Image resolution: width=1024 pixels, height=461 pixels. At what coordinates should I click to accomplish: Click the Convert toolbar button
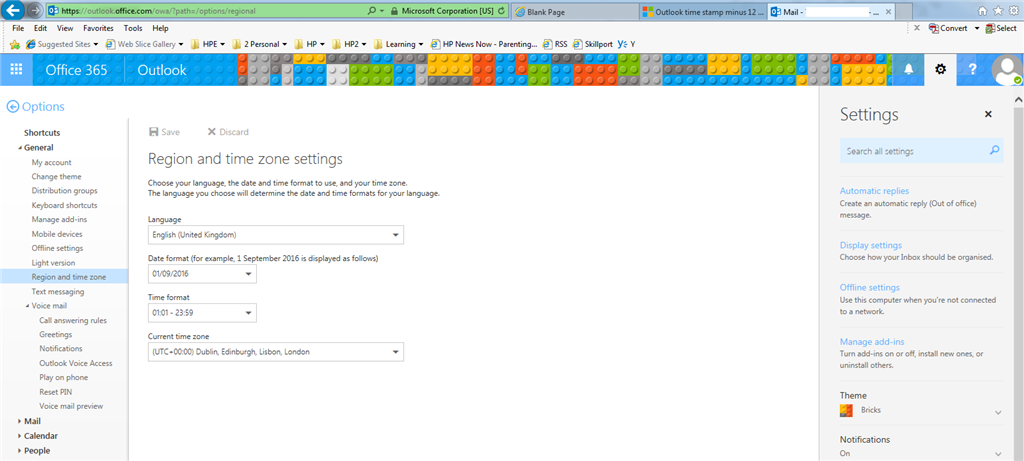[948, 28]
